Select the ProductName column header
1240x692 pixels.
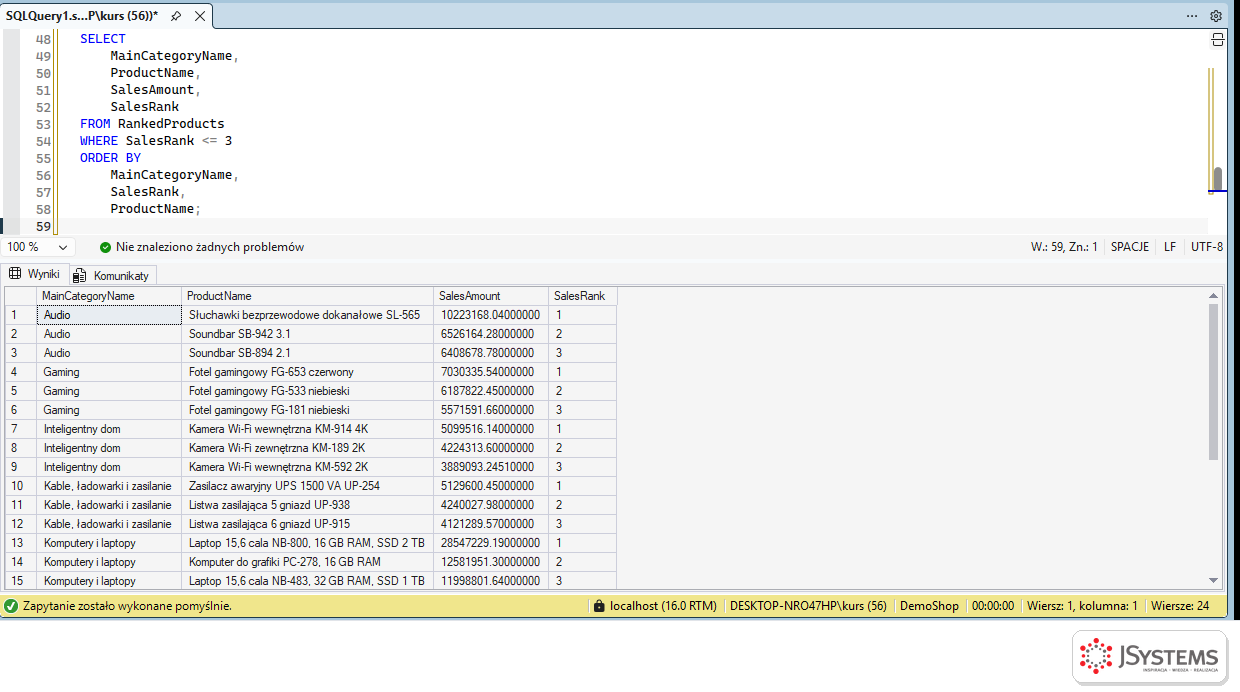[x=308, y=296]
